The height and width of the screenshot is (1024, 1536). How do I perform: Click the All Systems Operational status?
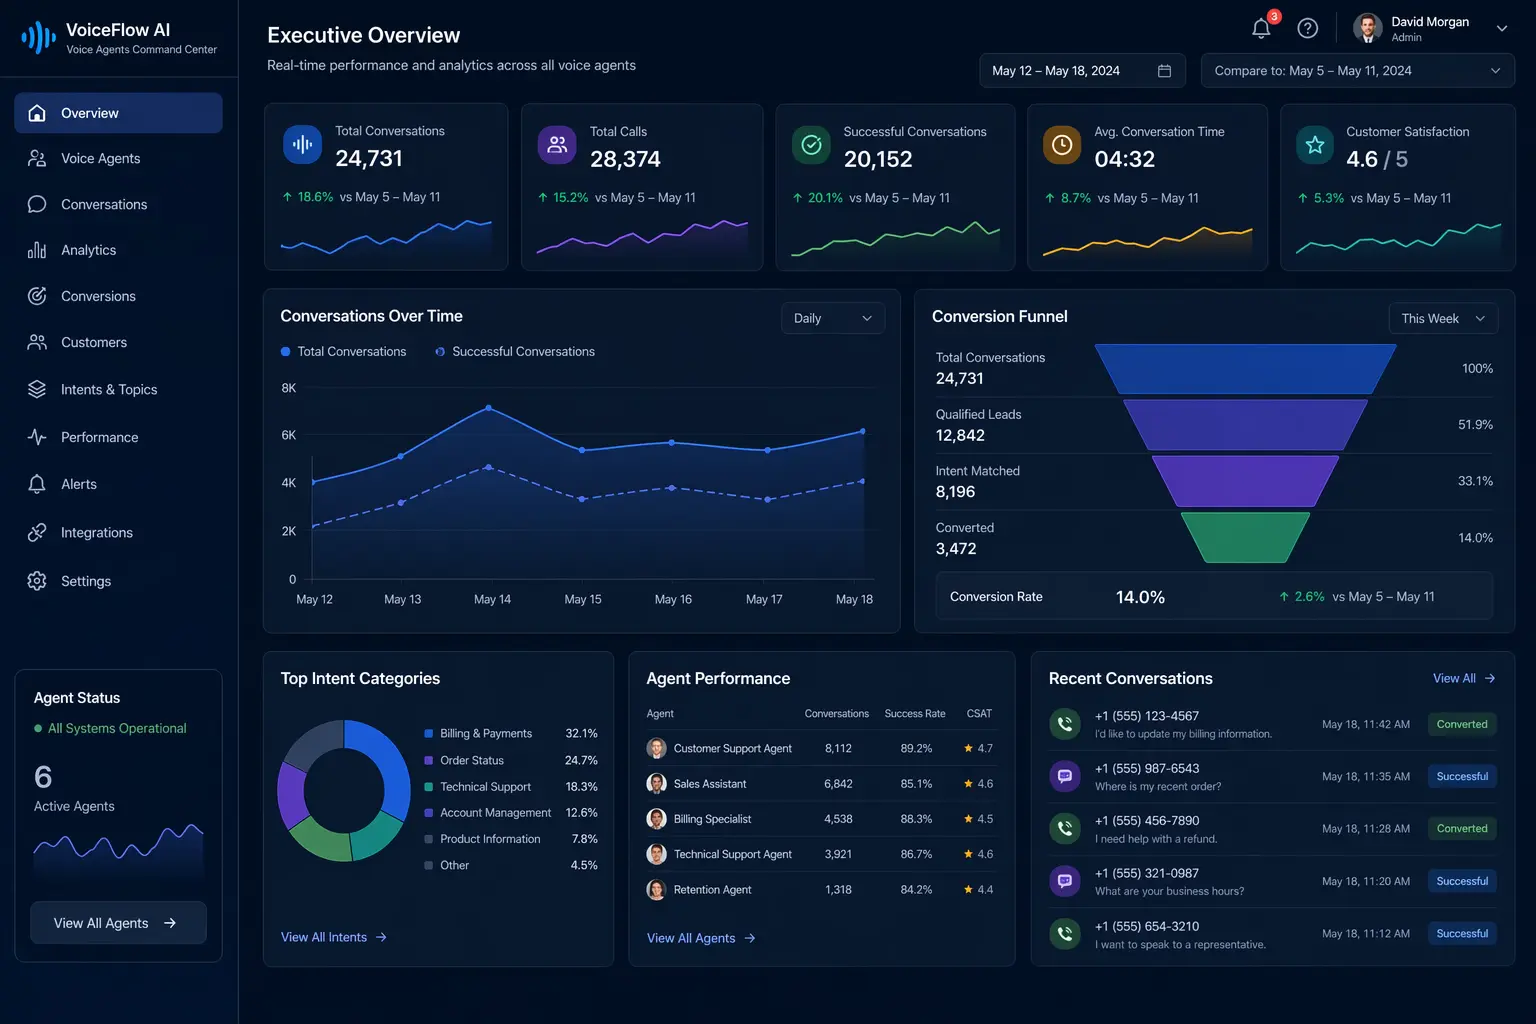coord(110,729)
